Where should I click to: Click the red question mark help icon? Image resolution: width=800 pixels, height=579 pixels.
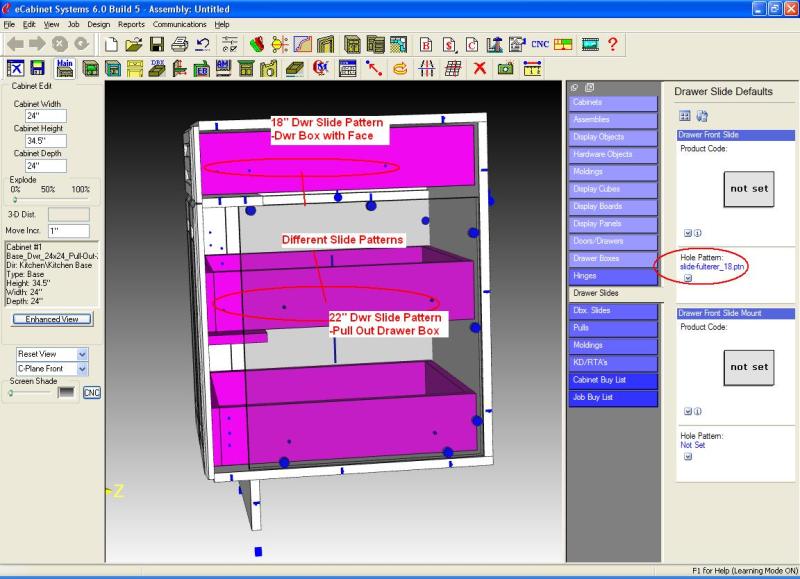tap(612, 44)
